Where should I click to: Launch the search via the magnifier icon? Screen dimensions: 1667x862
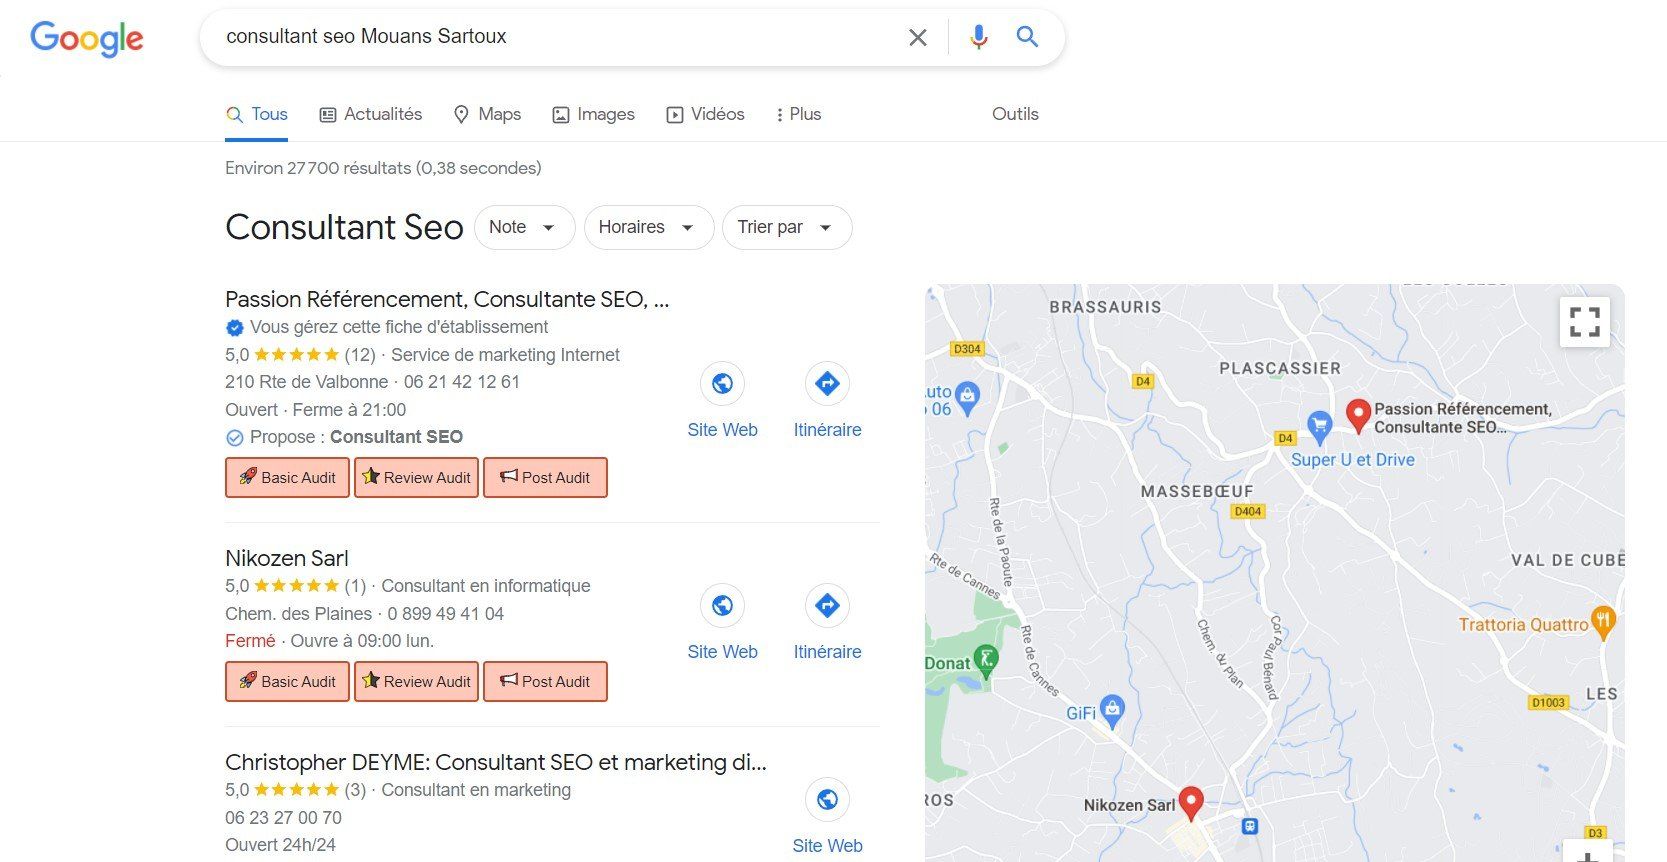coord(1026,37)
